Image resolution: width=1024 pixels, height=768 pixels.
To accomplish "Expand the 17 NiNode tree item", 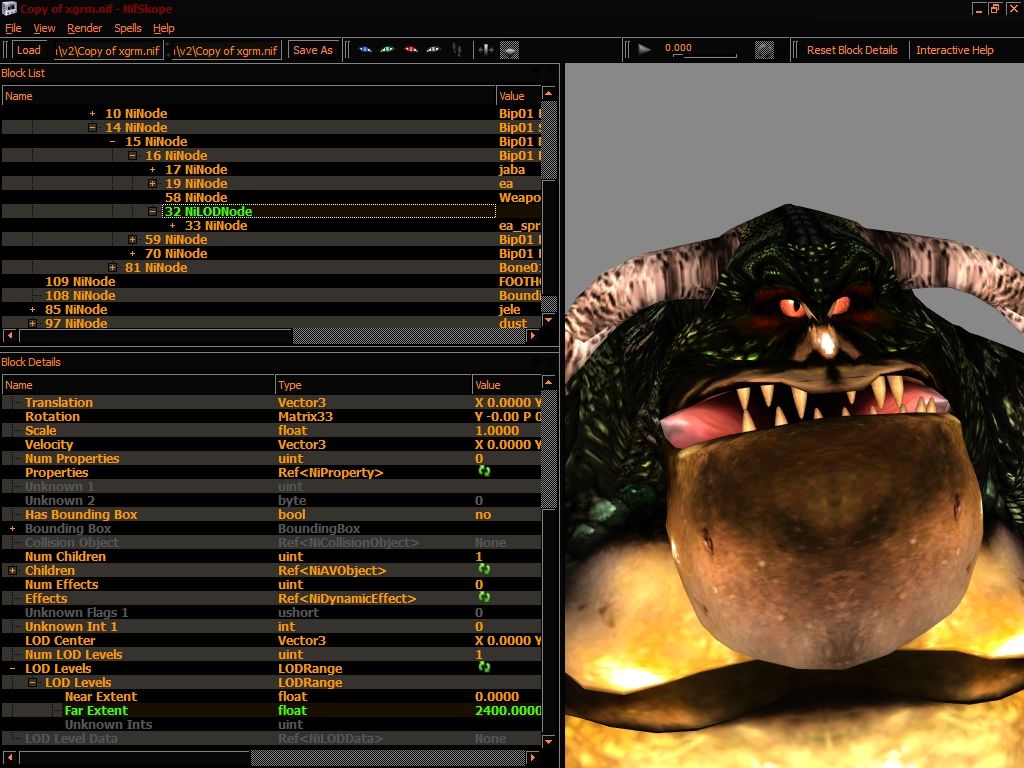I will [152, 170].
